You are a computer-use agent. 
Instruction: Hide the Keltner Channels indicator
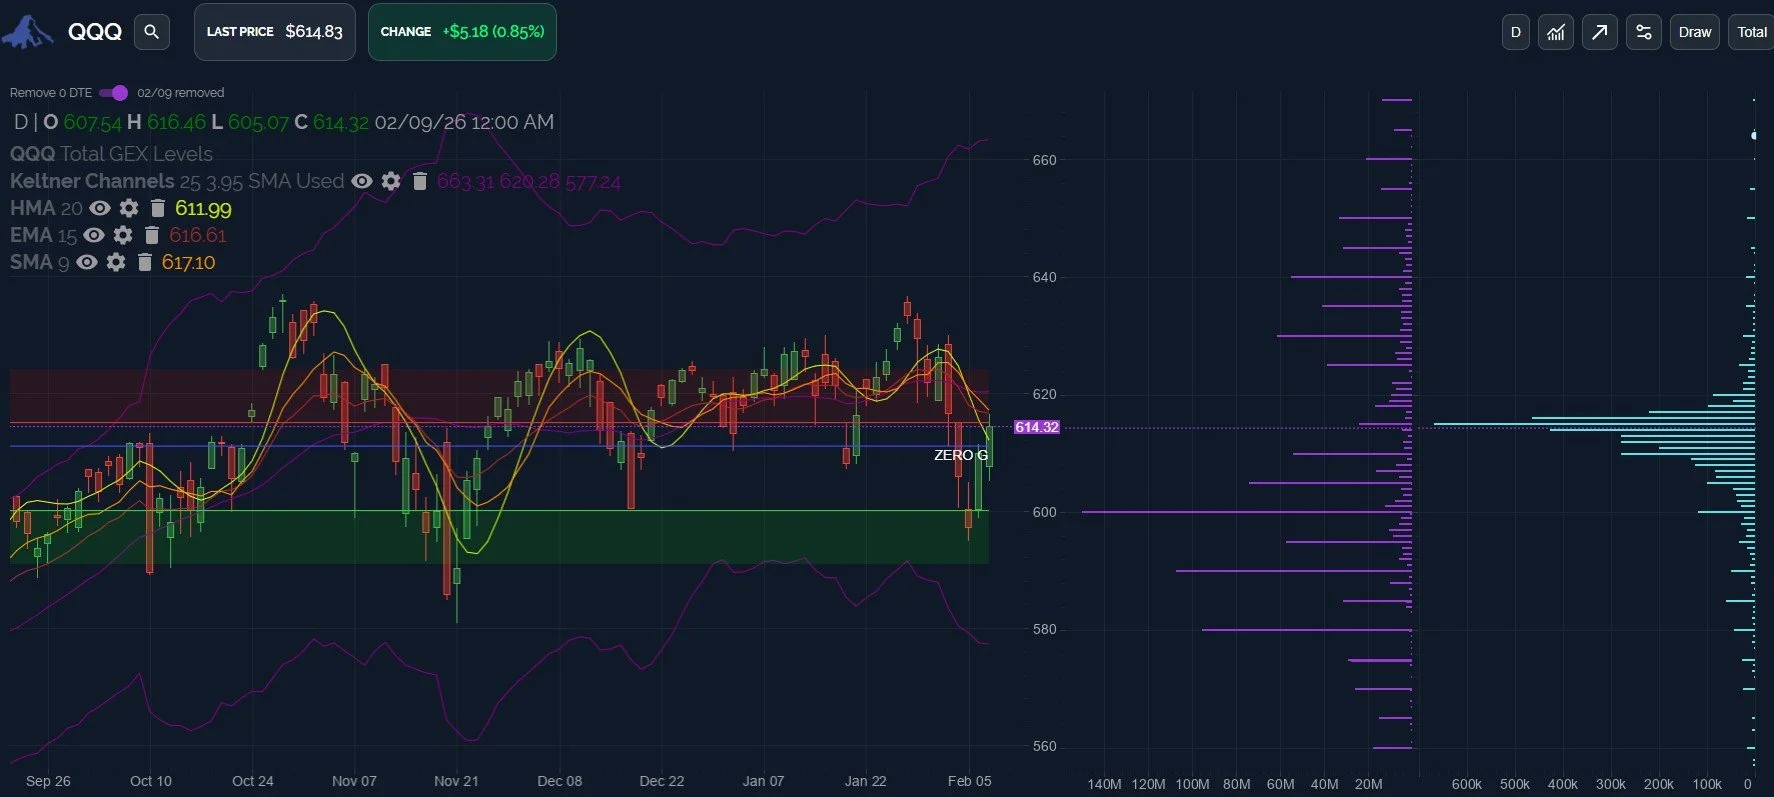tap(362, 181)
